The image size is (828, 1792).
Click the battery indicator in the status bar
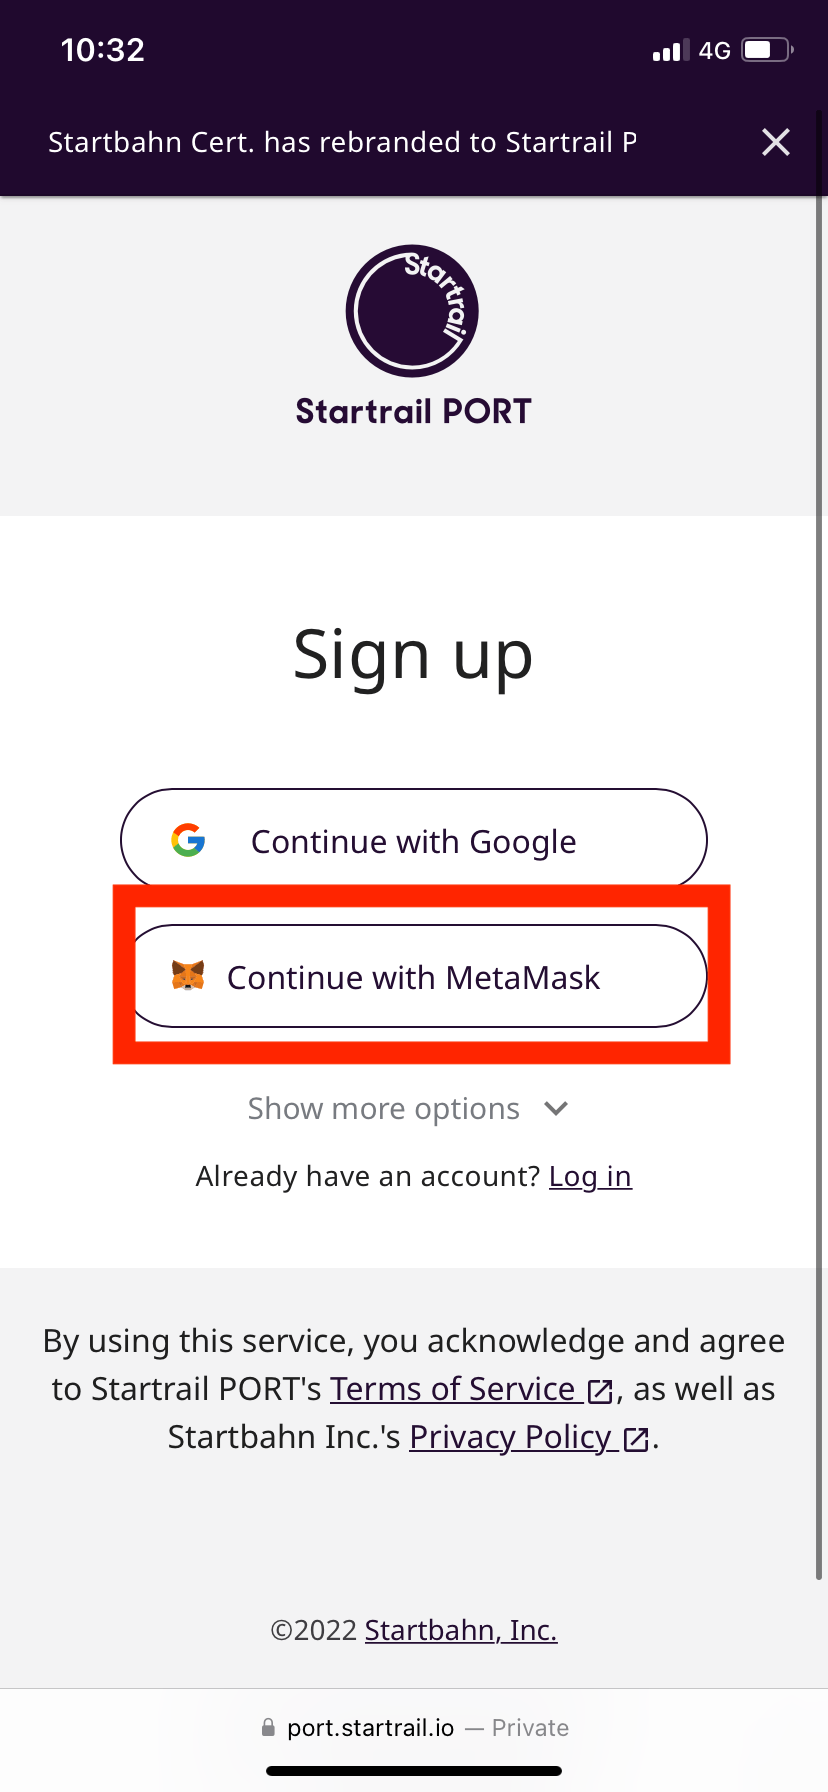coord(763,49)
